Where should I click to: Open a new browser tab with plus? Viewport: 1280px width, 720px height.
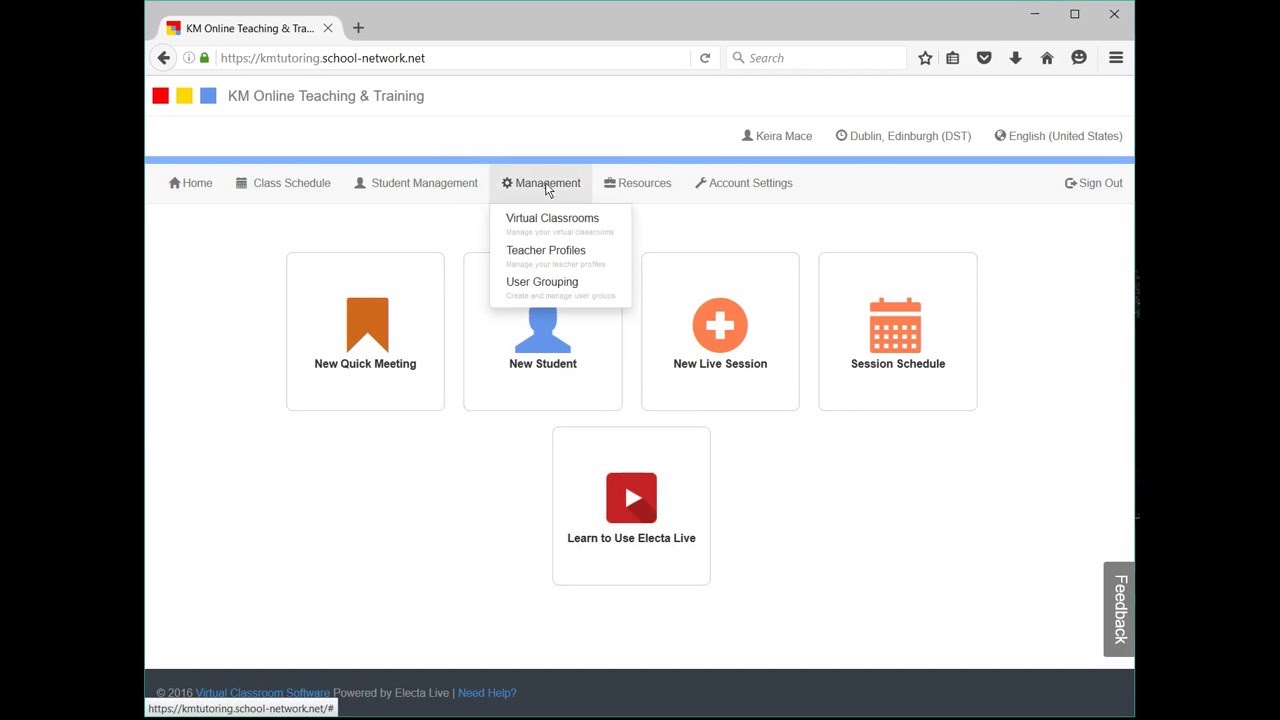pyautogui.click(x=358, y=28)
